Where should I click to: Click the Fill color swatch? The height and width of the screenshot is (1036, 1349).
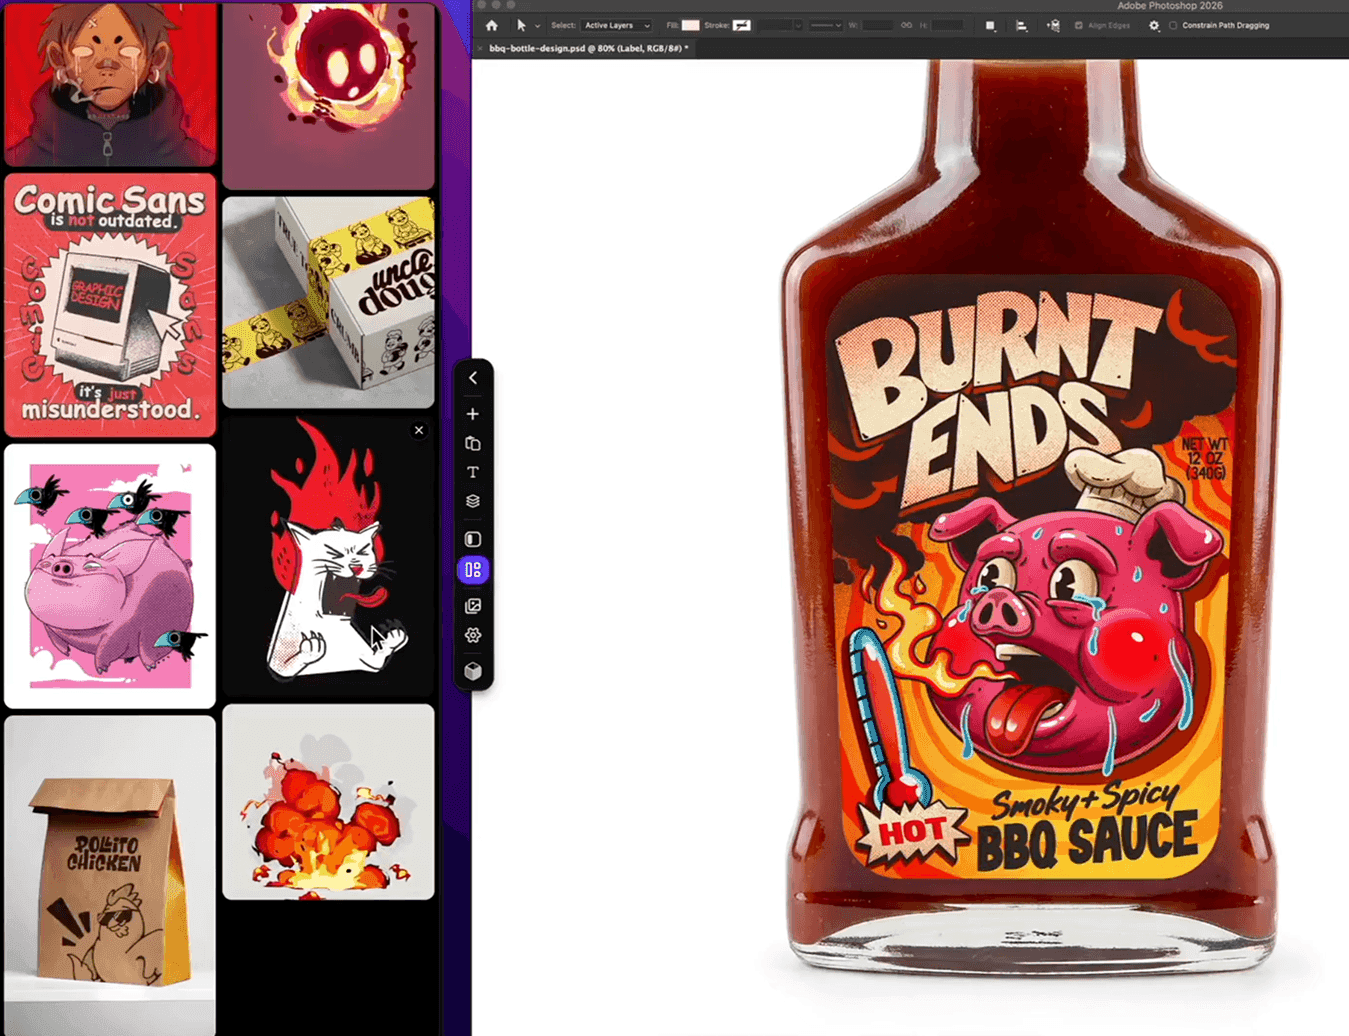coord(690,25)
